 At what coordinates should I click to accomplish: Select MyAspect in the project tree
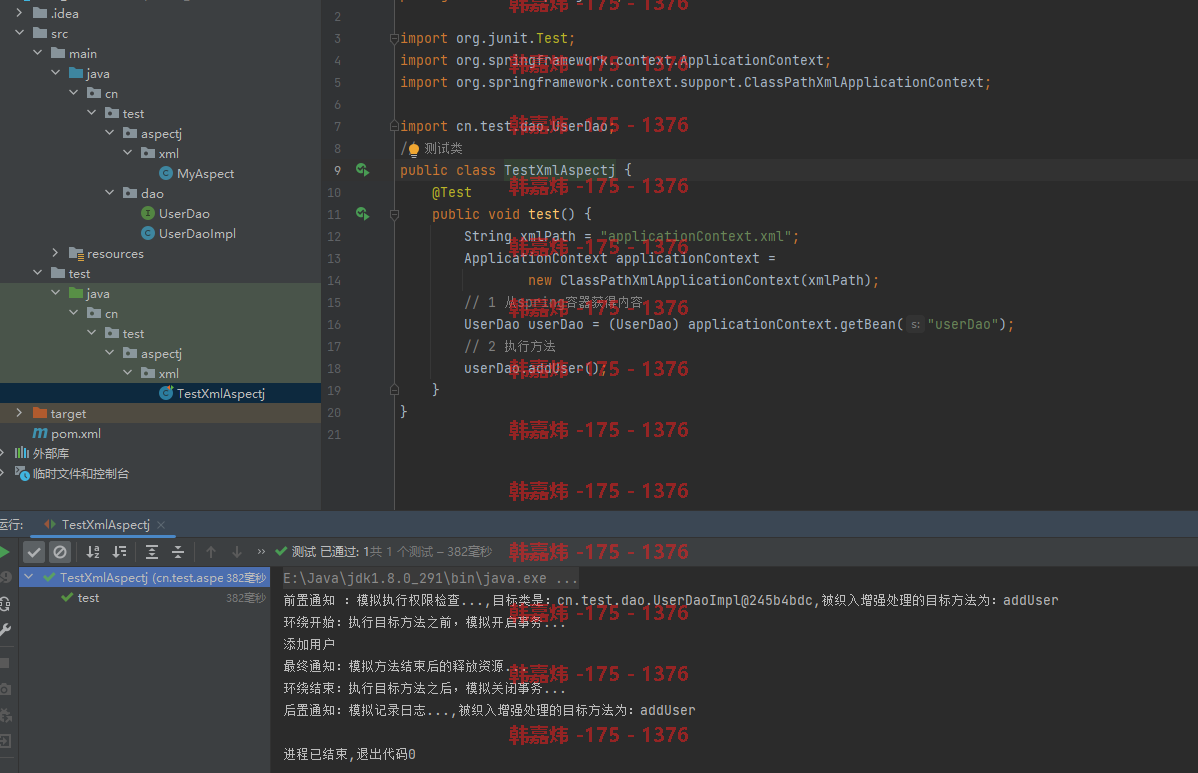(205, 173)
